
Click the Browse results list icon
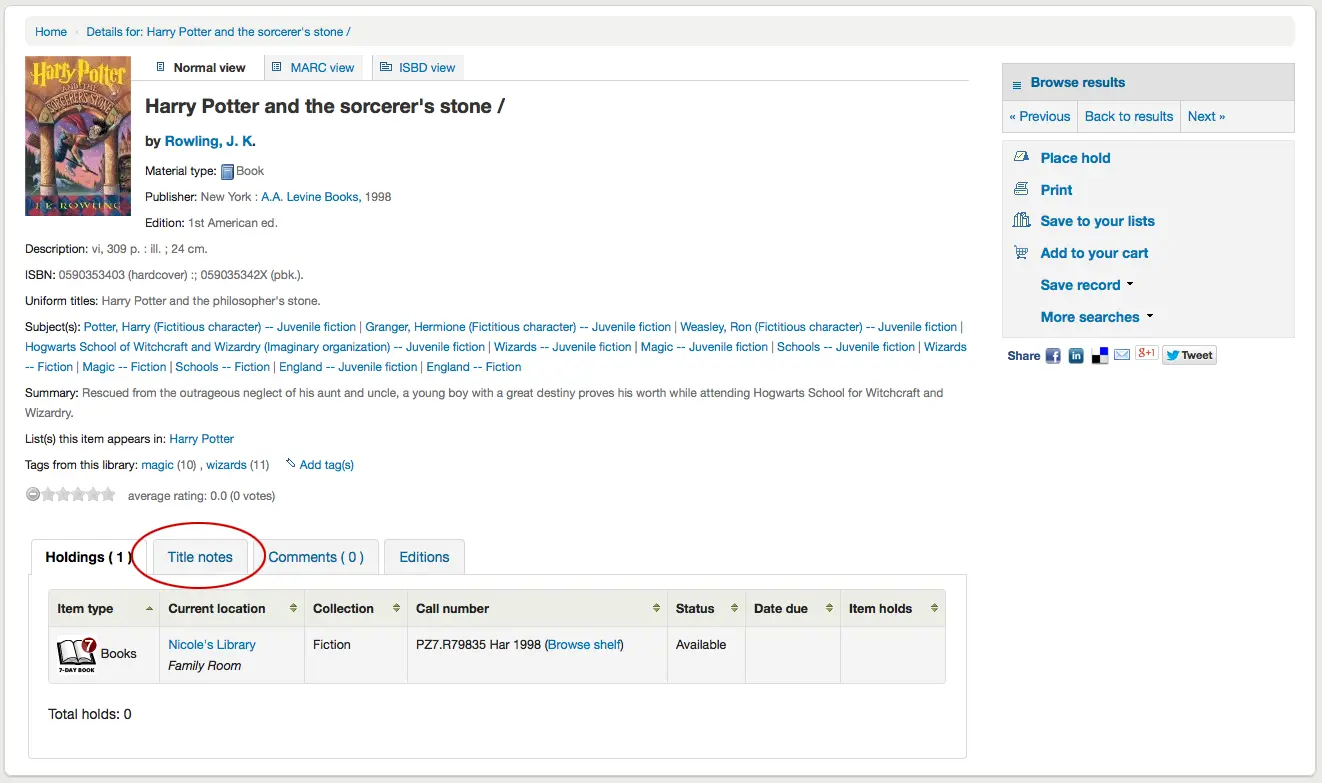[1017, 84]
